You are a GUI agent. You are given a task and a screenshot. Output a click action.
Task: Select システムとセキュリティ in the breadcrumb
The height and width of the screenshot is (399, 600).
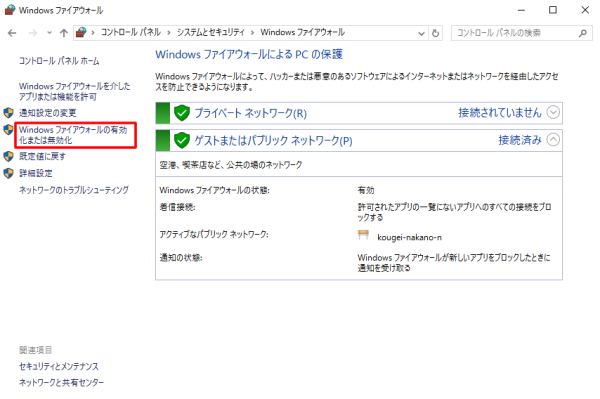210,33
